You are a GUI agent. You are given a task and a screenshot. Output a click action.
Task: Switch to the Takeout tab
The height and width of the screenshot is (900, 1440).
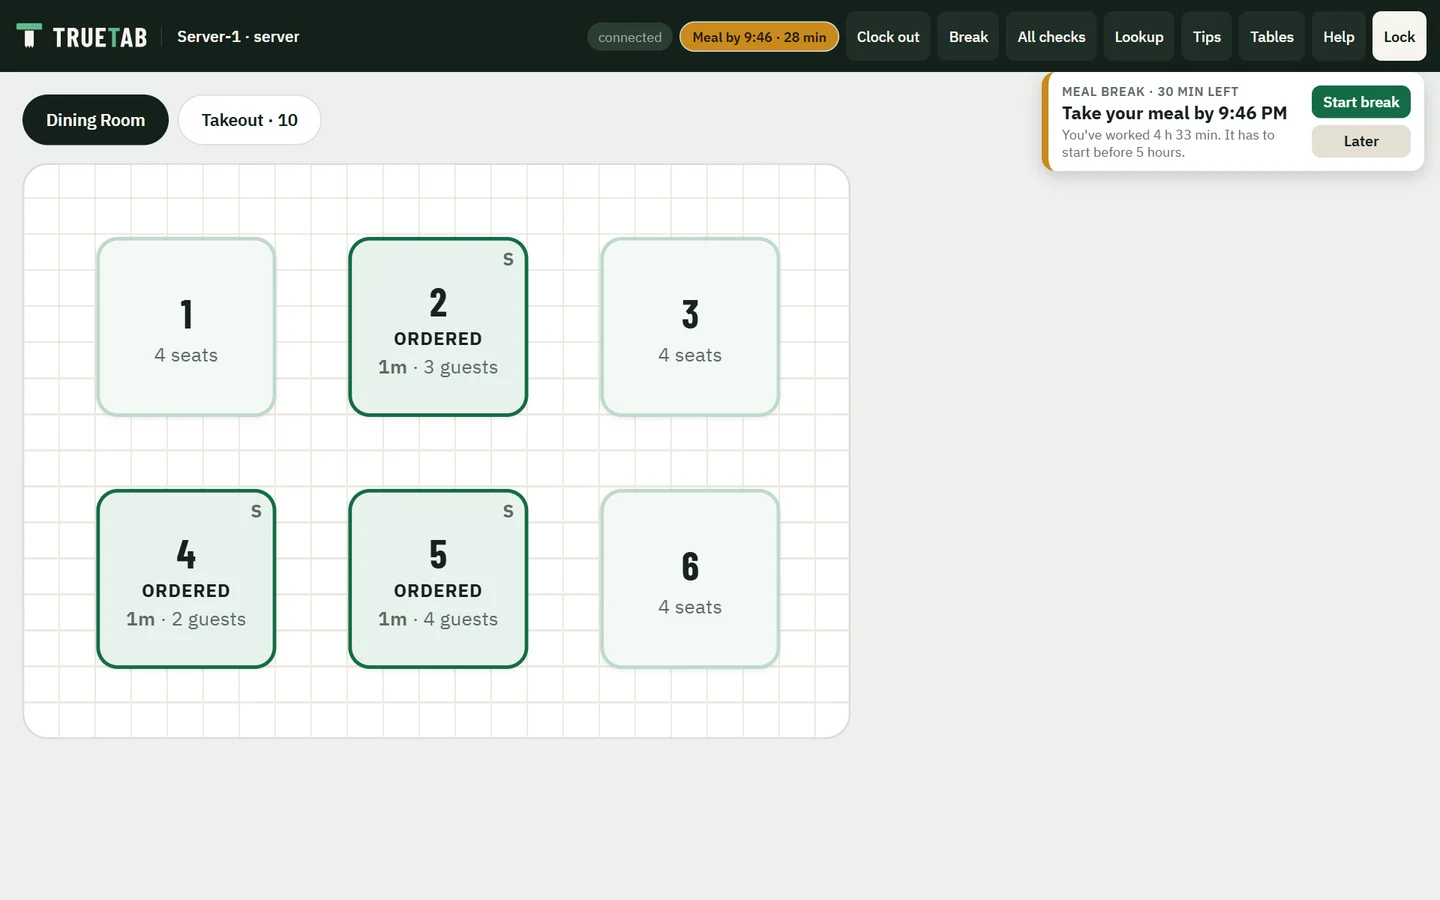[x=250, y=120]
